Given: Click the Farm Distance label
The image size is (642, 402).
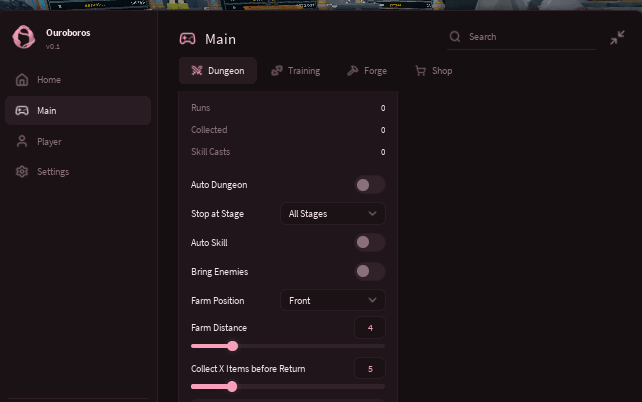Looking at the screenshot, I should click(x=219, y=328).
